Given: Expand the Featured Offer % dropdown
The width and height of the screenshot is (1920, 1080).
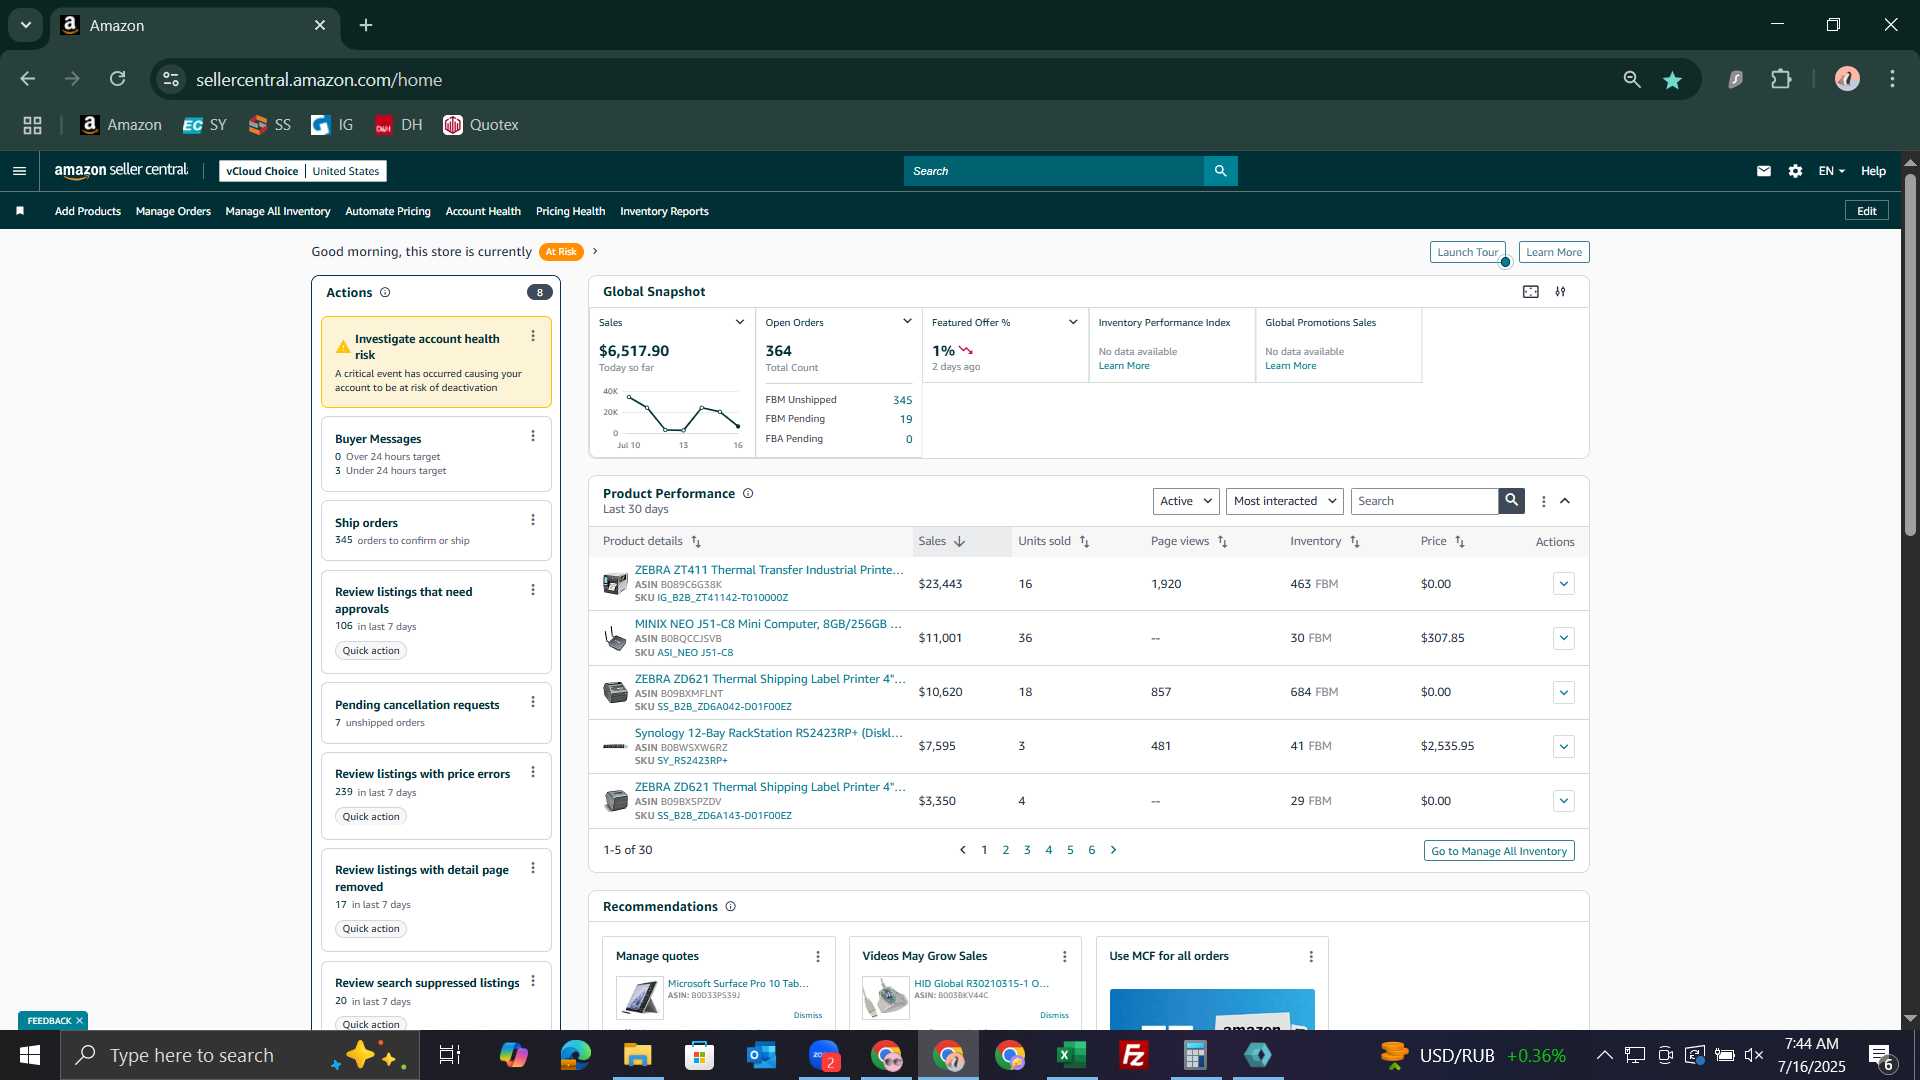Looking at the screenshot, I should coord(1073,322).
